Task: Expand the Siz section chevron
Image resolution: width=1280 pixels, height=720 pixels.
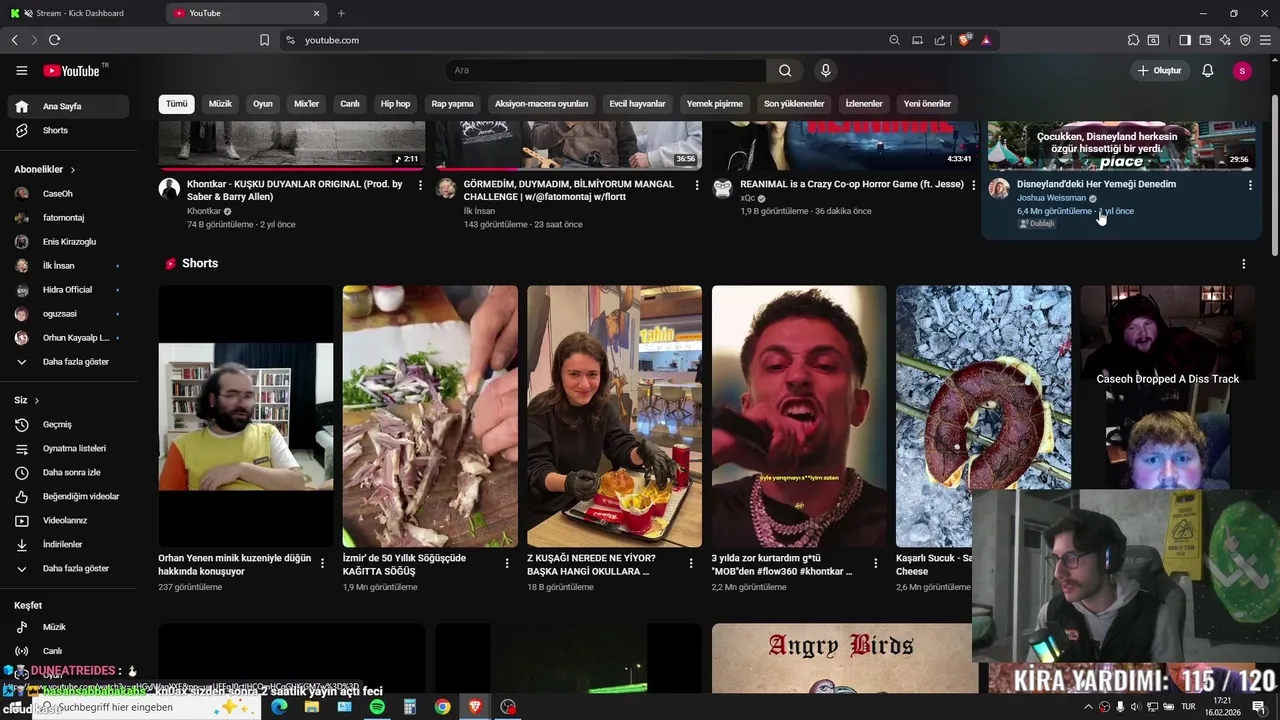Action: pyautogui.click(x=37, y=400)
